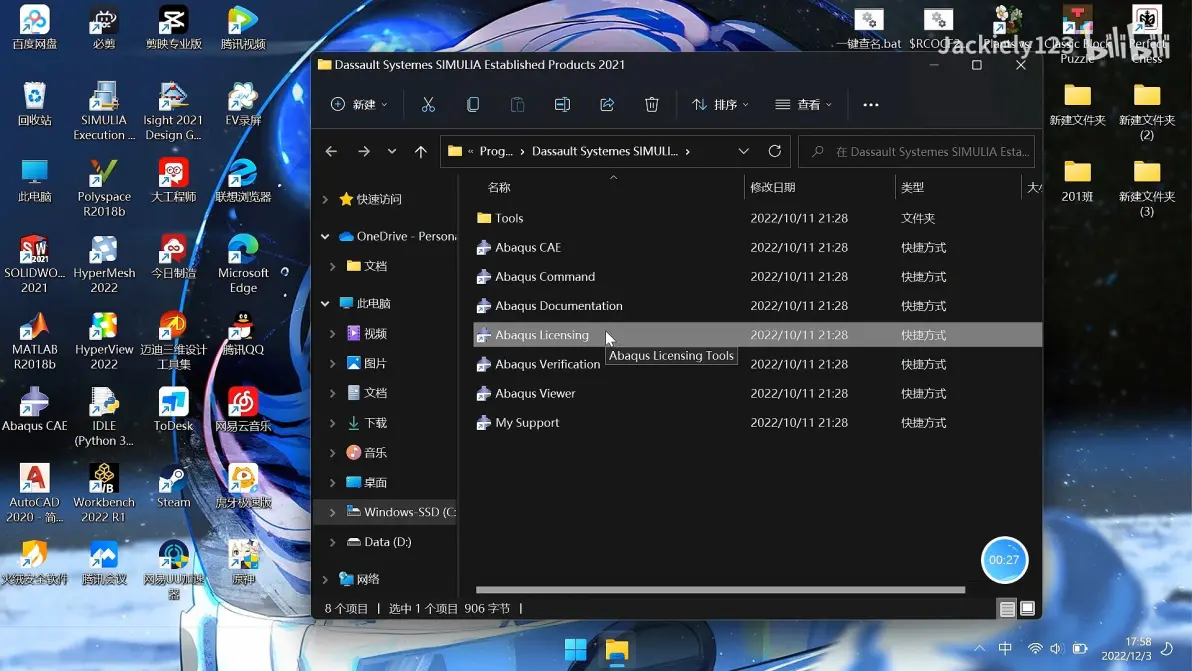Screen dimensions: 1192x671
Task: Collapse the 此电脑 tree node
Action: (x=325, y=303)
